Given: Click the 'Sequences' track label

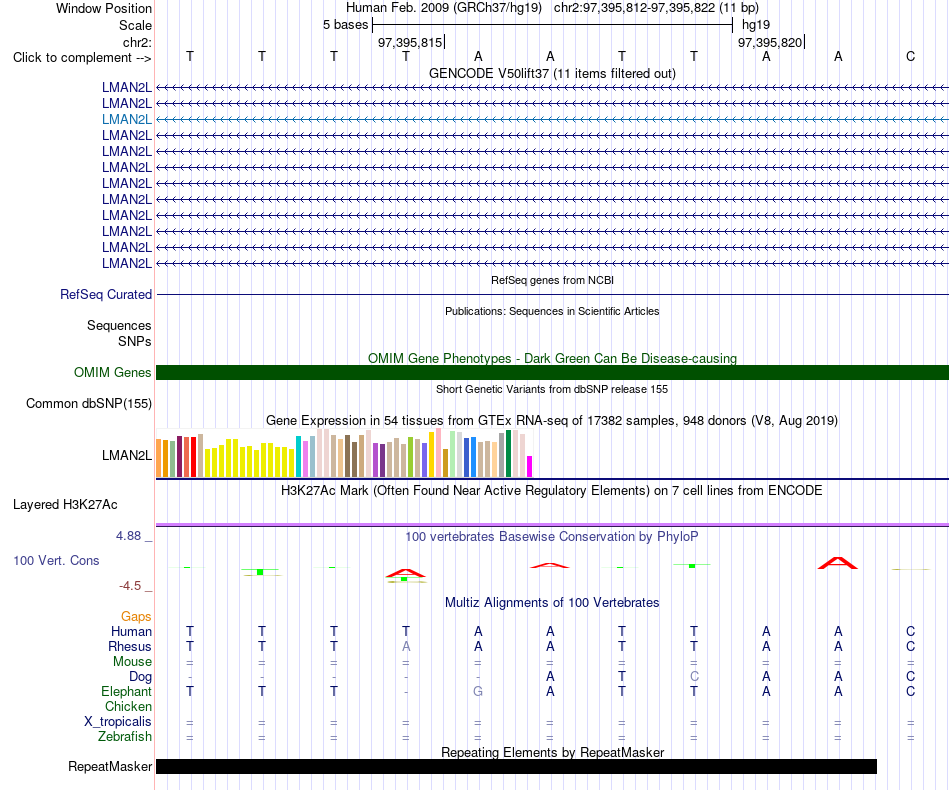Looking at the screenshot, I should 119,326.
